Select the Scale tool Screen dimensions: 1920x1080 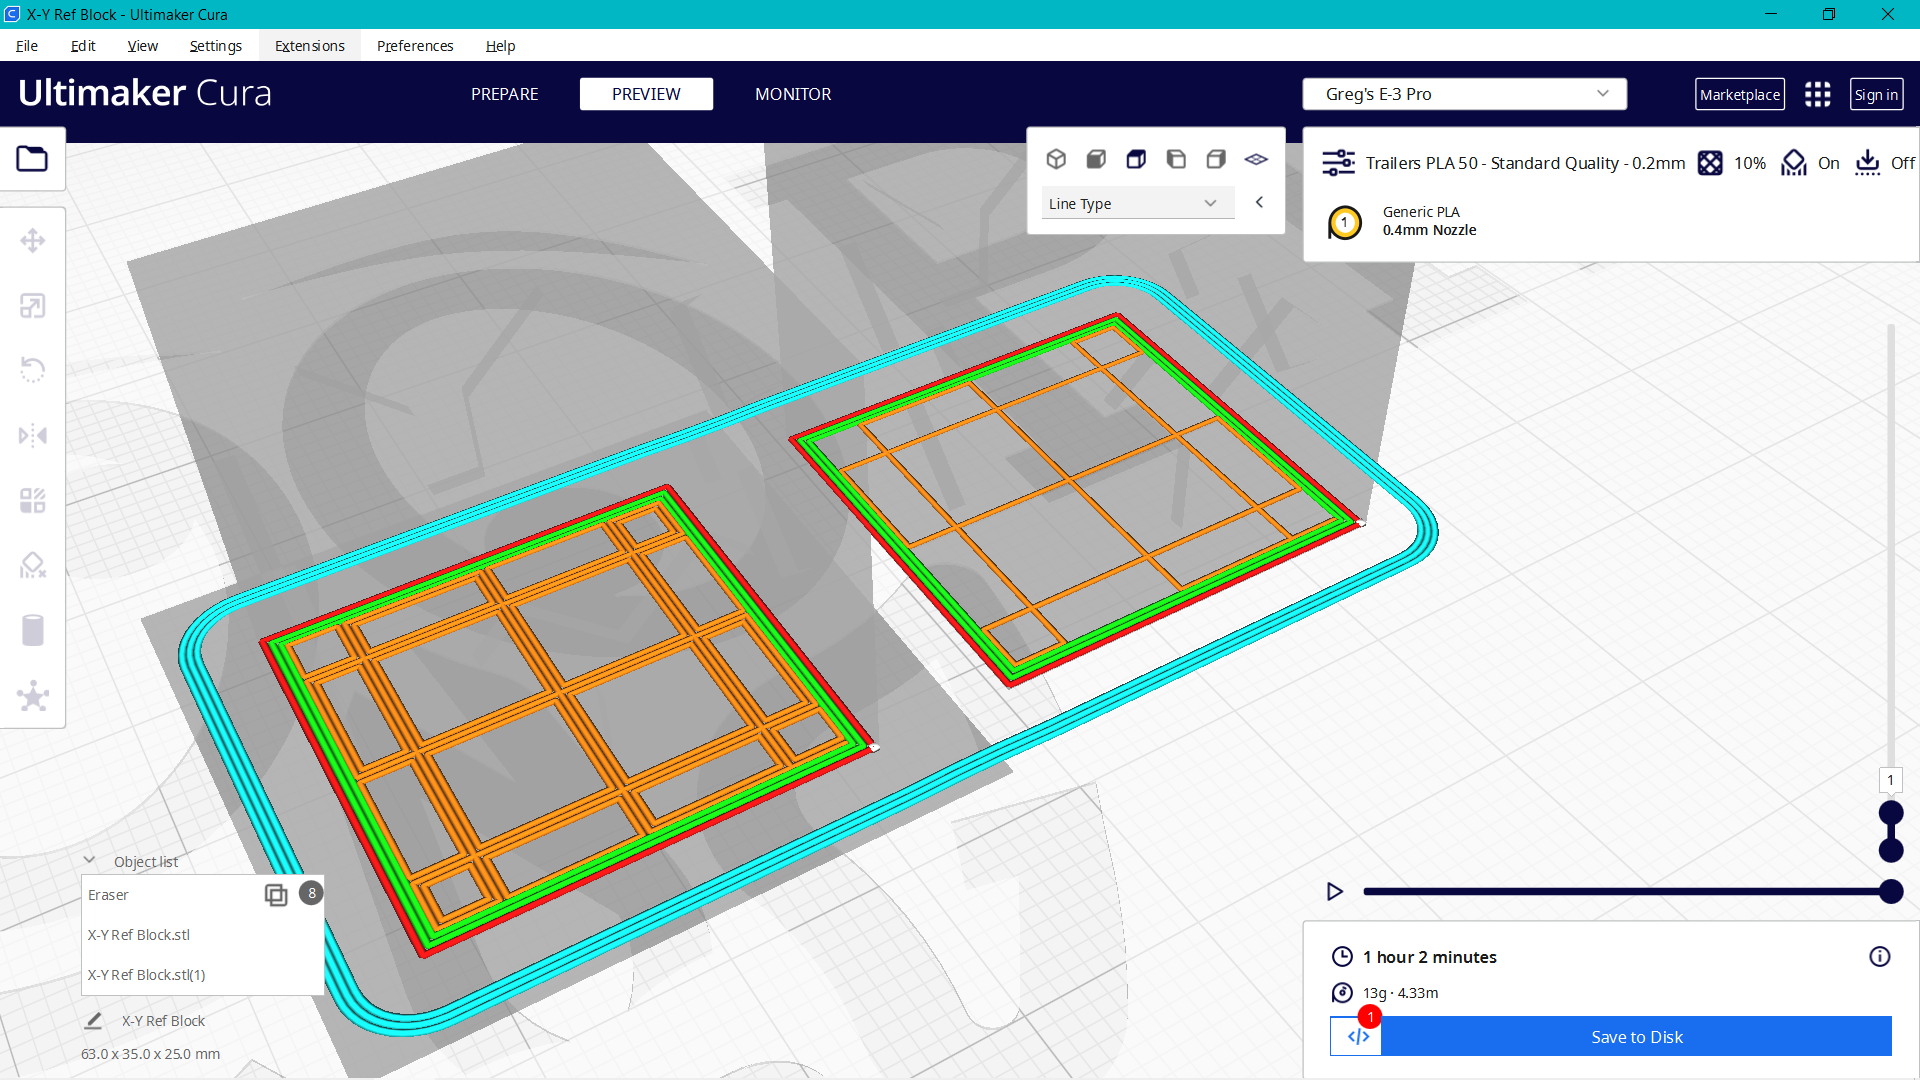click(x=33, y=305)
